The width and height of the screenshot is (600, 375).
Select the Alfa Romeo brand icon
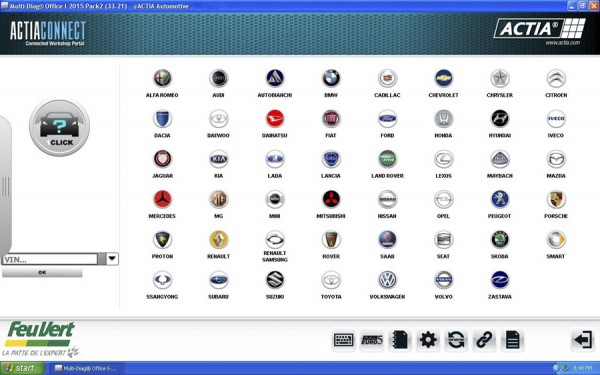pos(162,78)
